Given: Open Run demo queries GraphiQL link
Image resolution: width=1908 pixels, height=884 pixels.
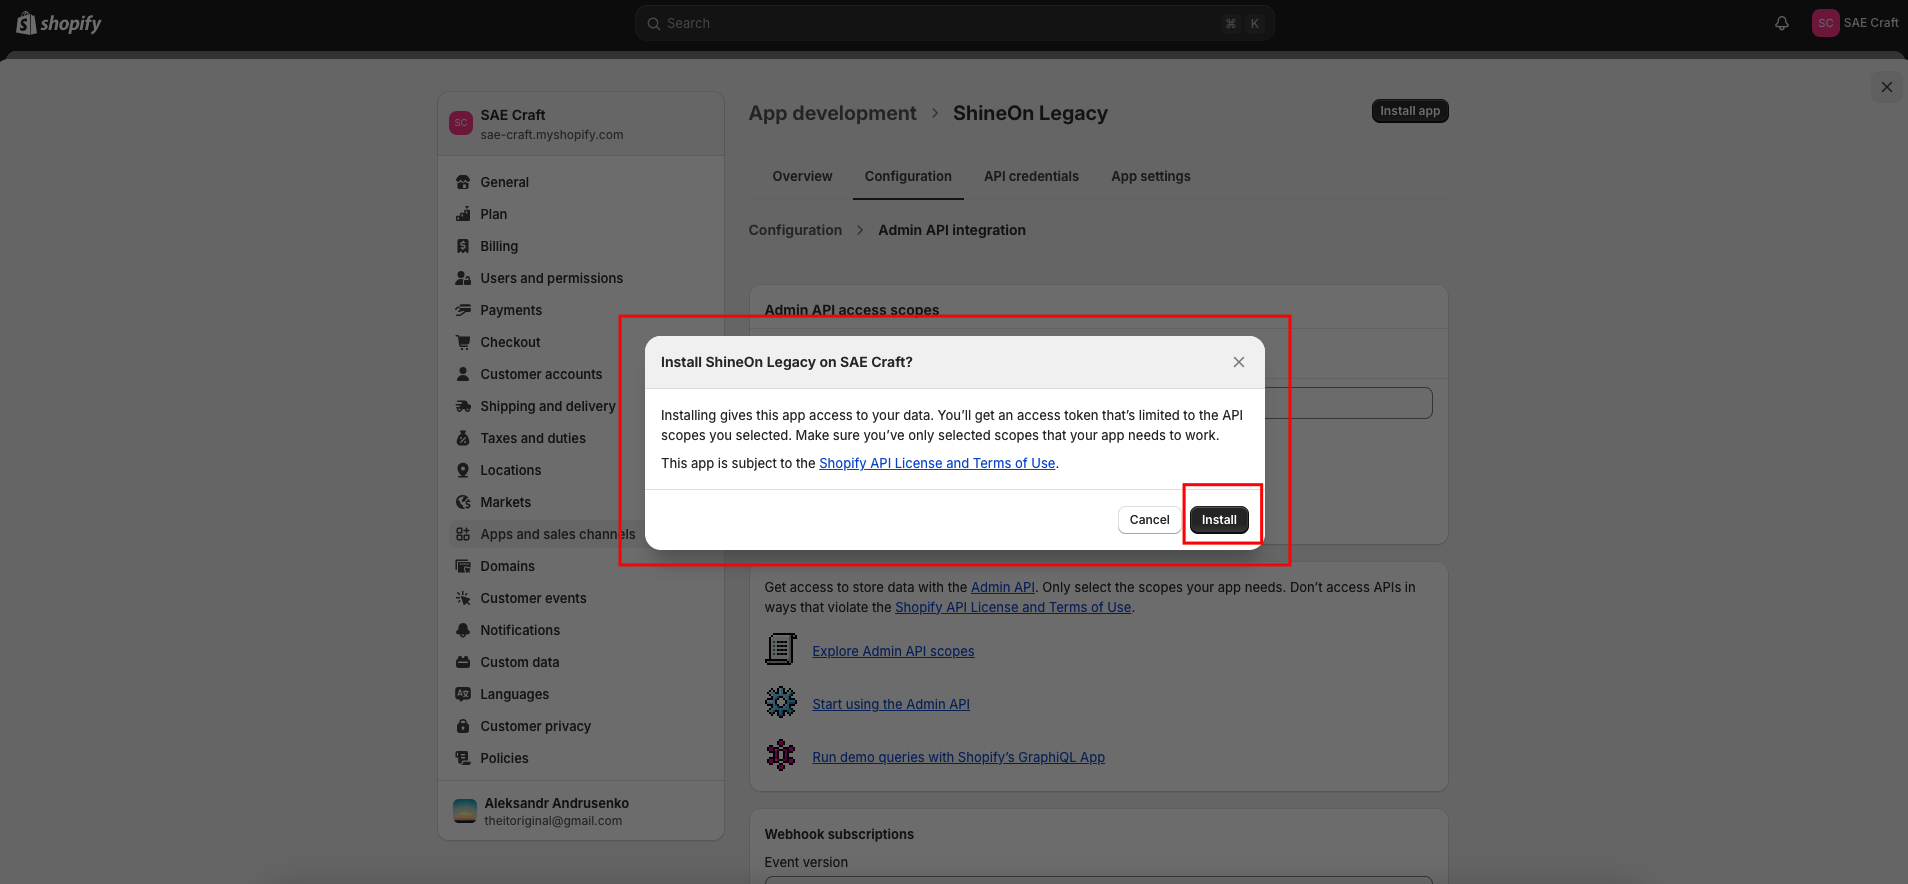Looking at the screenshot, I should pyautogui.click(x=958, y=757).
